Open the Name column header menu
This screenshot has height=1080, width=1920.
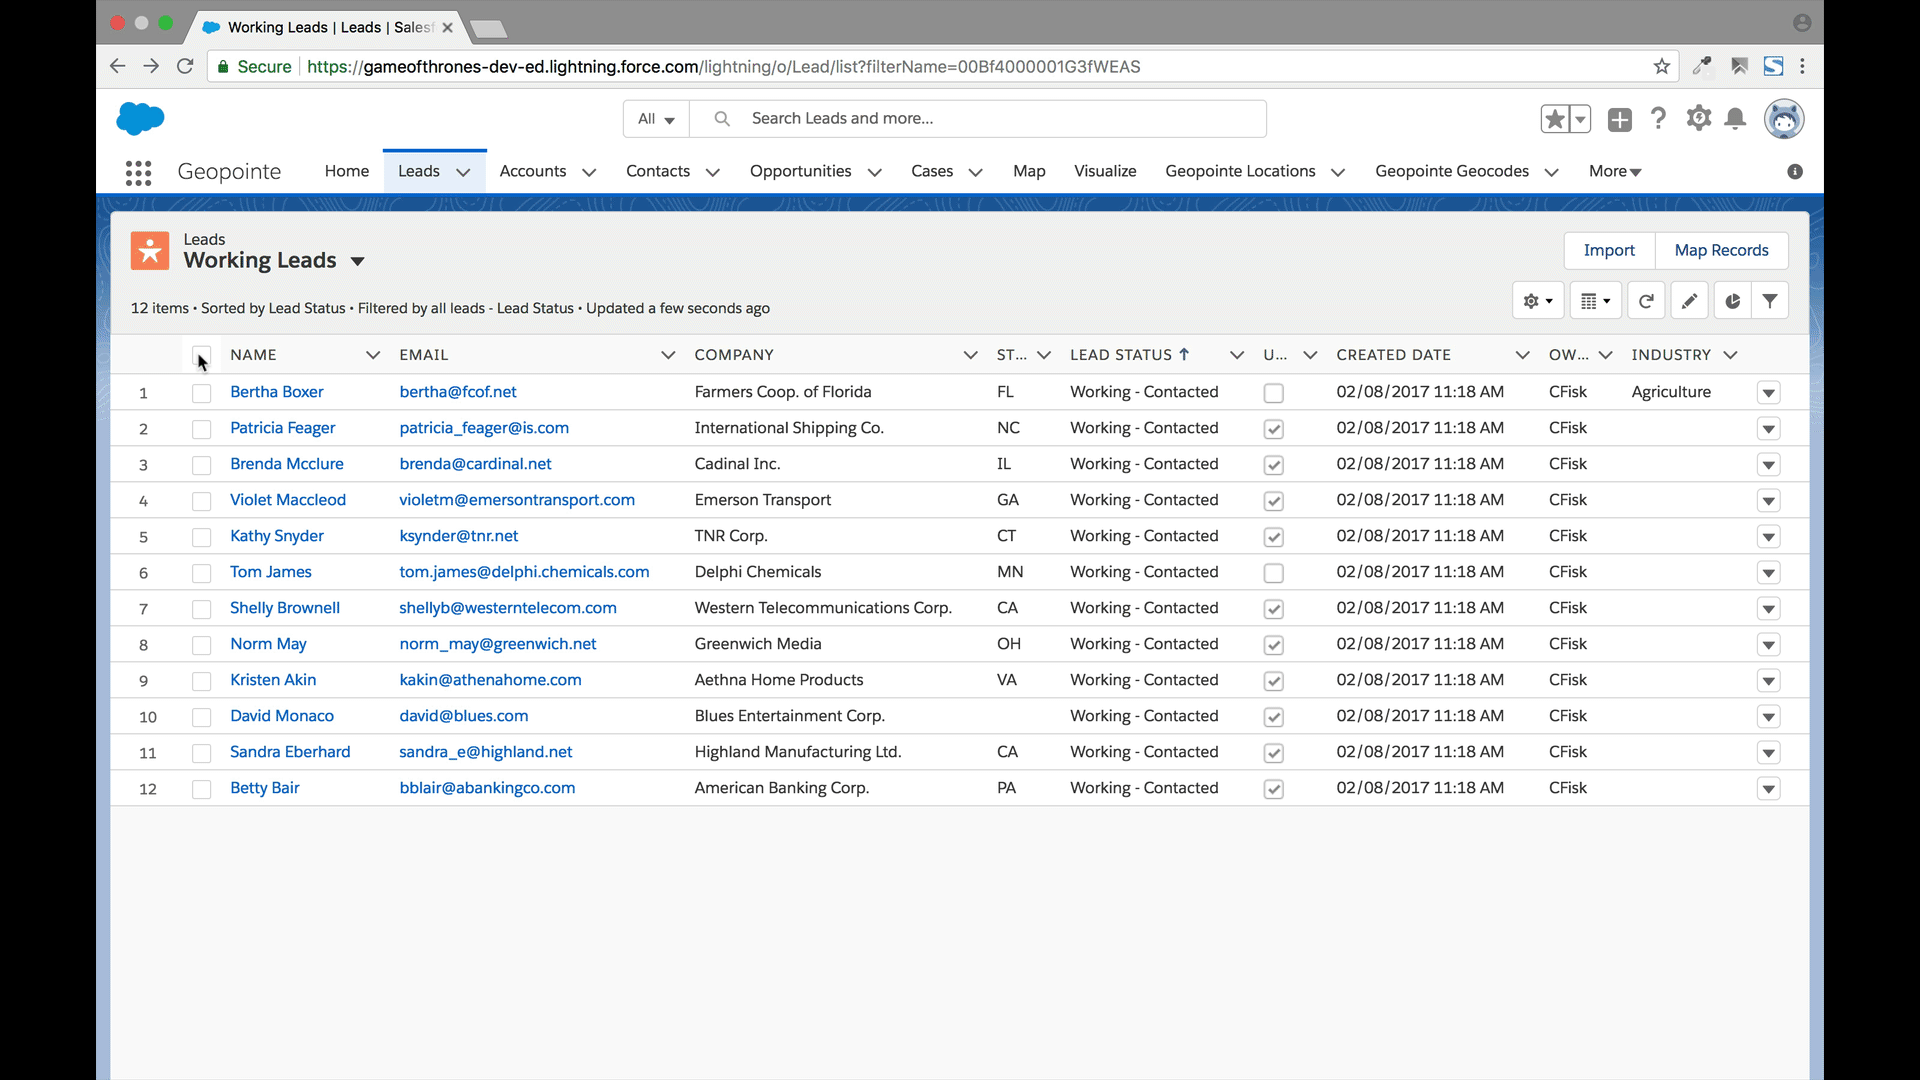coord(373,355)
